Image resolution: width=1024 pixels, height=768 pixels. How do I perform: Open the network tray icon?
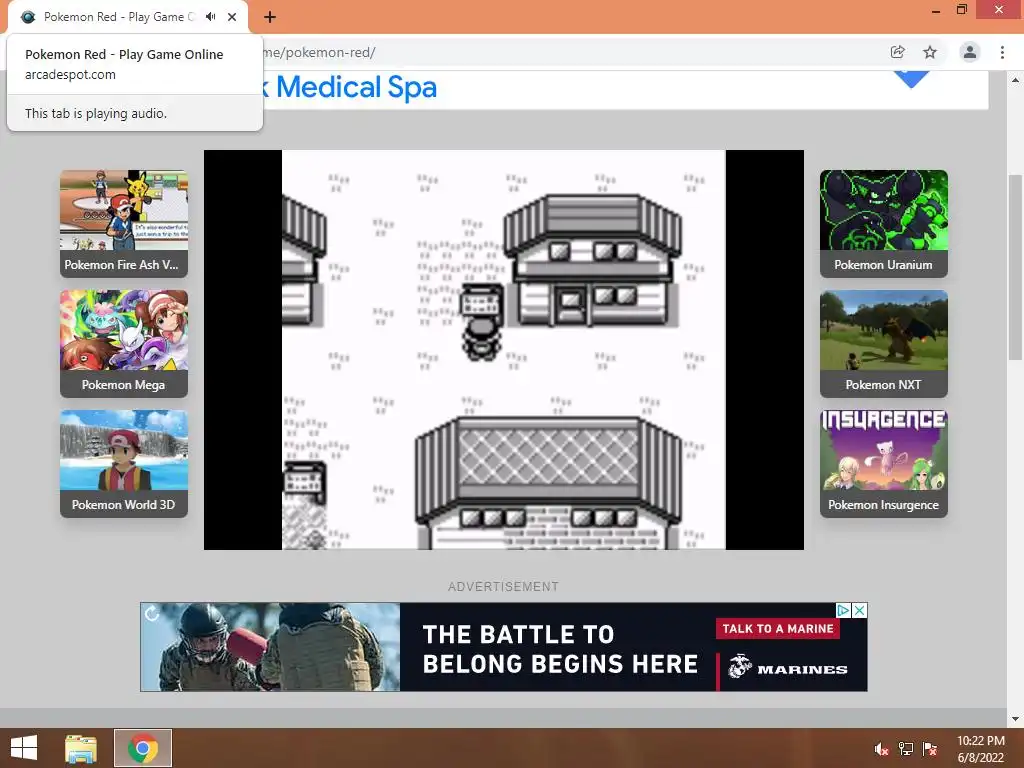[905, 748]
